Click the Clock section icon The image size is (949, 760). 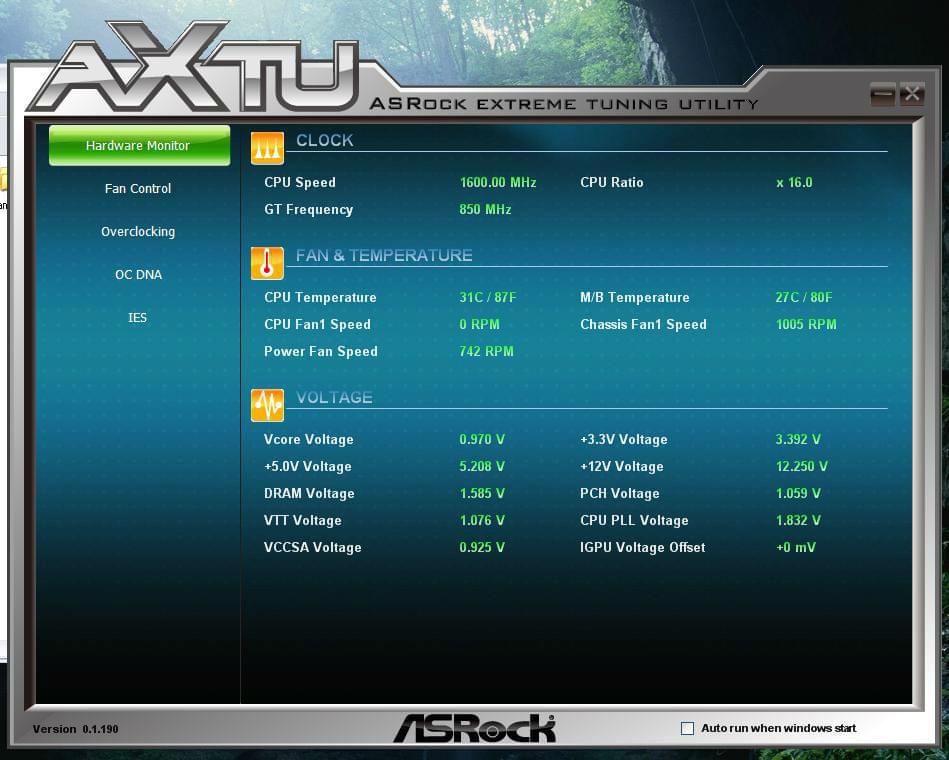point(267,148)
